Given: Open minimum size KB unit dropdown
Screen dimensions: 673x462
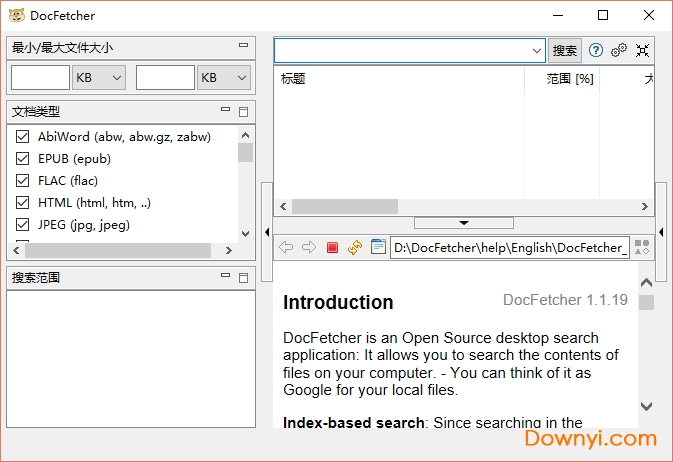Looking at the screenshot, I should pyautogui.click(x=99, y=78).
